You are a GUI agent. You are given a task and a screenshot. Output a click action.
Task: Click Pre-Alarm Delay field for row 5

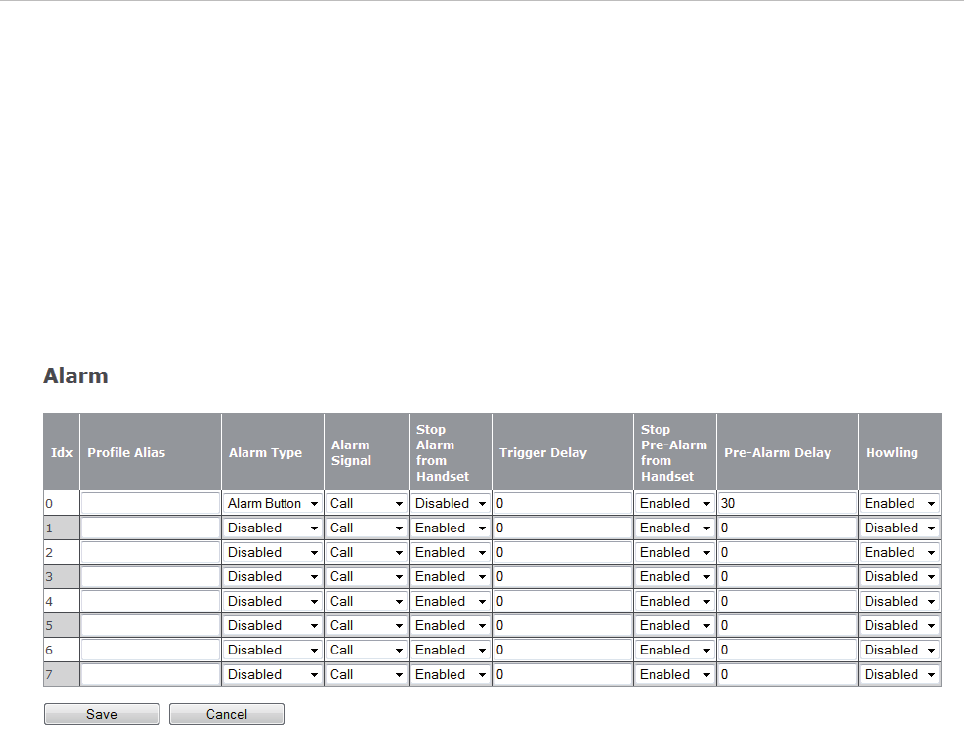point(788,625)
